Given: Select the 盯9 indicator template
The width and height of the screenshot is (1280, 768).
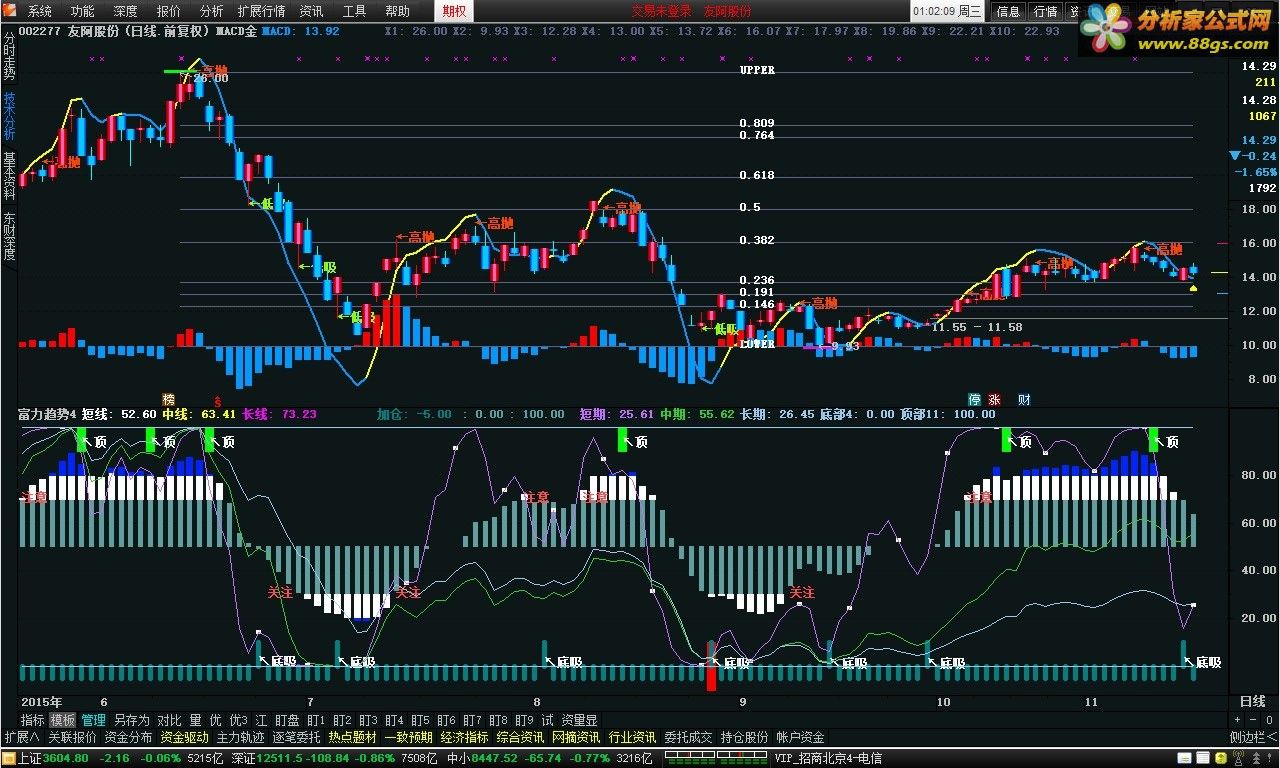Looking at the screenshot, I should click(x=524, y=720).
